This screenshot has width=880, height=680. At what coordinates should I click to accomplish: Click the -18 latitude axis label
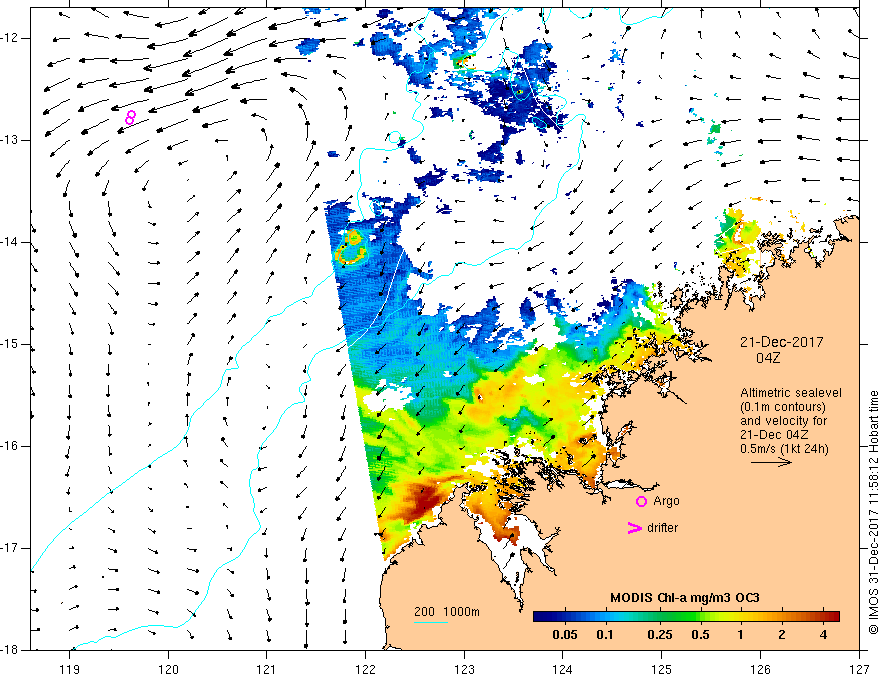pyautogui.click(x=9, y=650)
